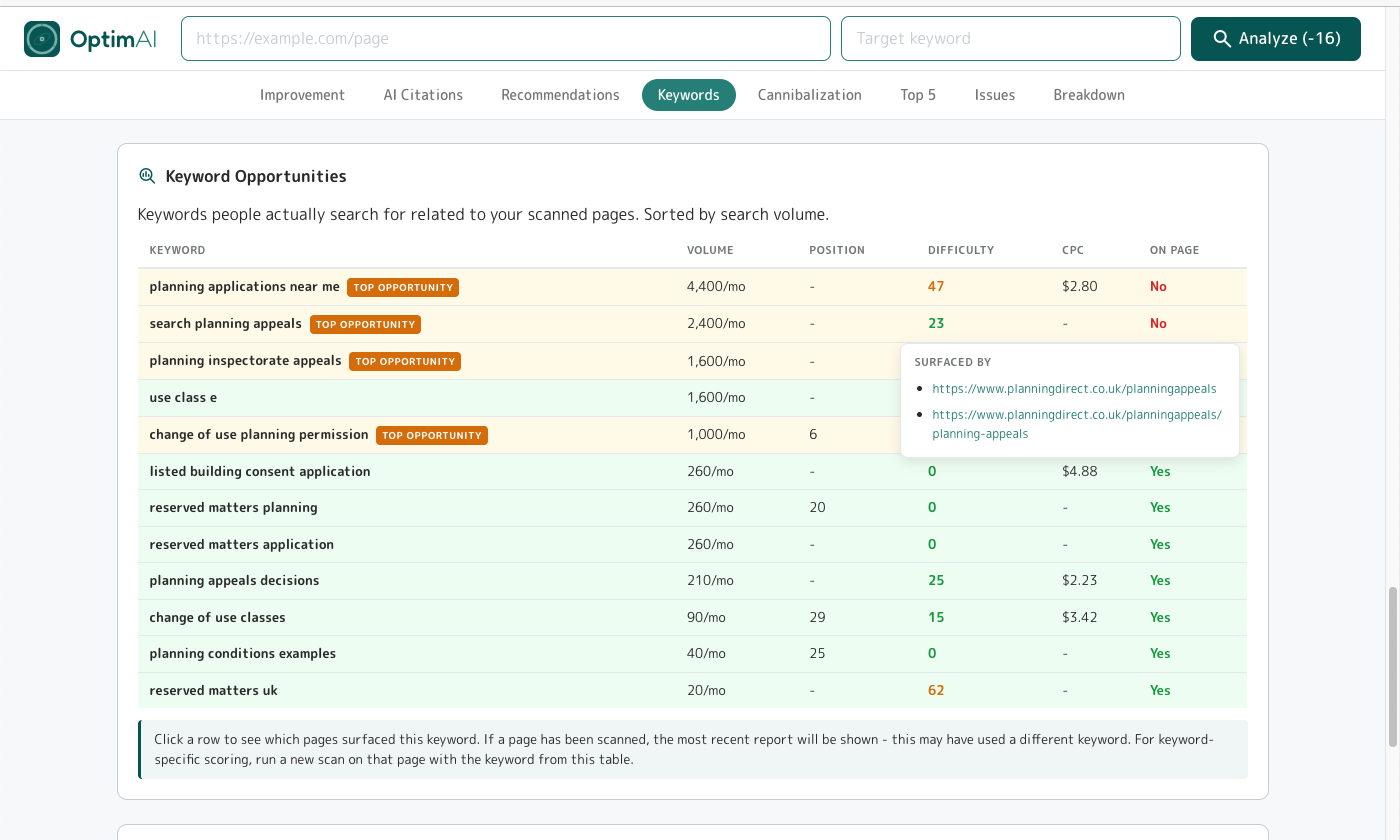Open the Recommendations tab
Viewport: 1400px width, 840px height.
click(x=560, y=95)
